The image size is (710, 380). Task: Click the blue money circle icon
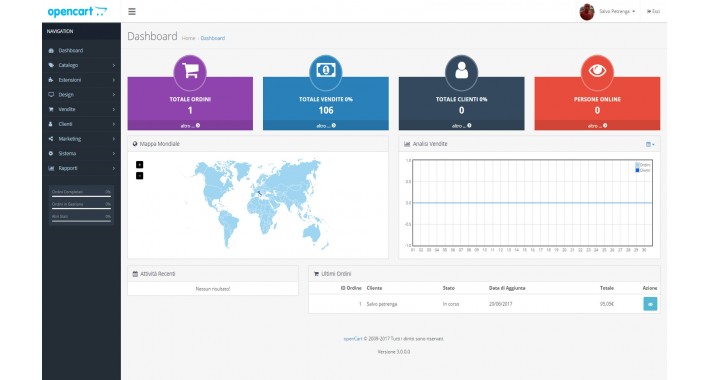pyautogui.click(x=326, y=72)
